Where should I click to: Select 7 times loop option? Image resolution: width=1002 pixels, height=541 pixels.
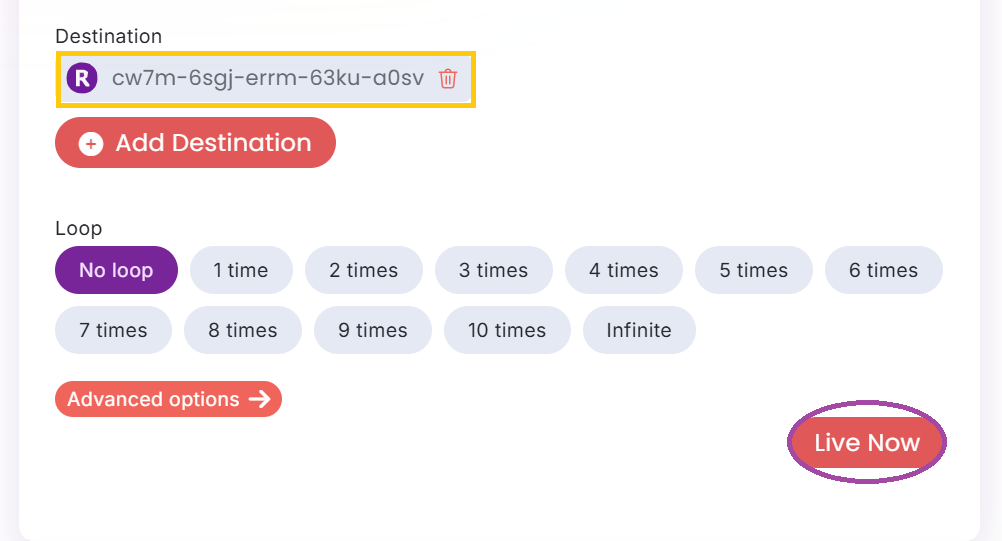113,330
